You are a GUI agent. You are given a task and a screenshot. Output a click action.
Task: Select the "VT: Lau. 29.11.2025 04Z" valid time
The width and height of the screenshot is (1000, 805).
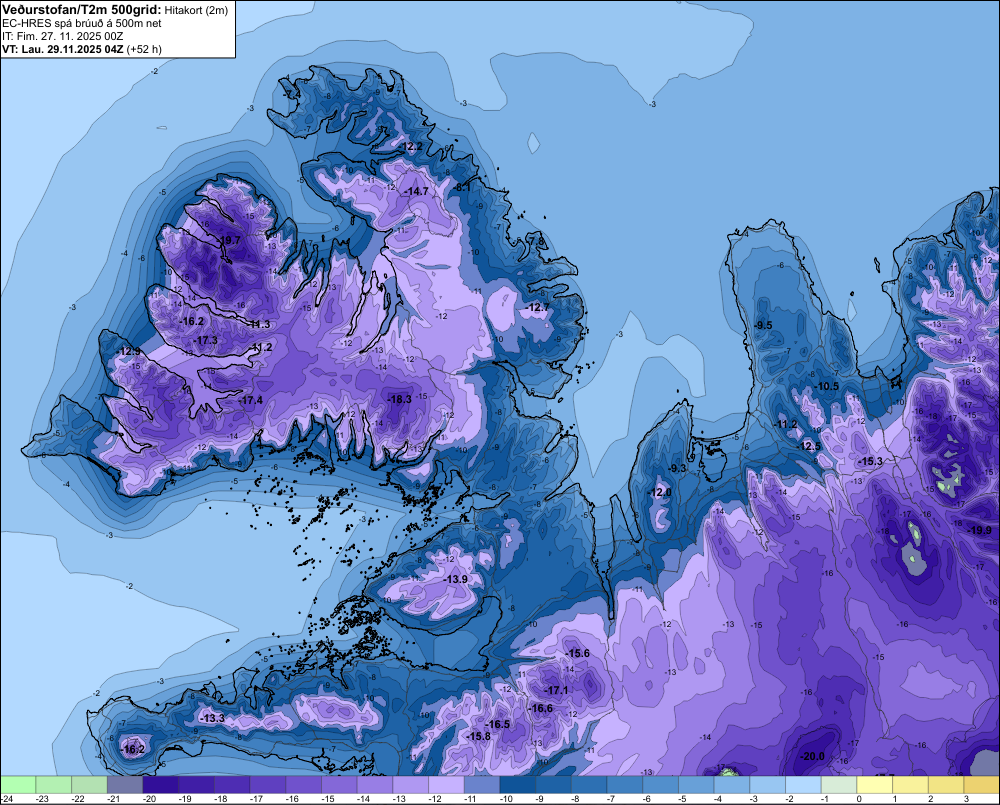click(x=63, y=49)
